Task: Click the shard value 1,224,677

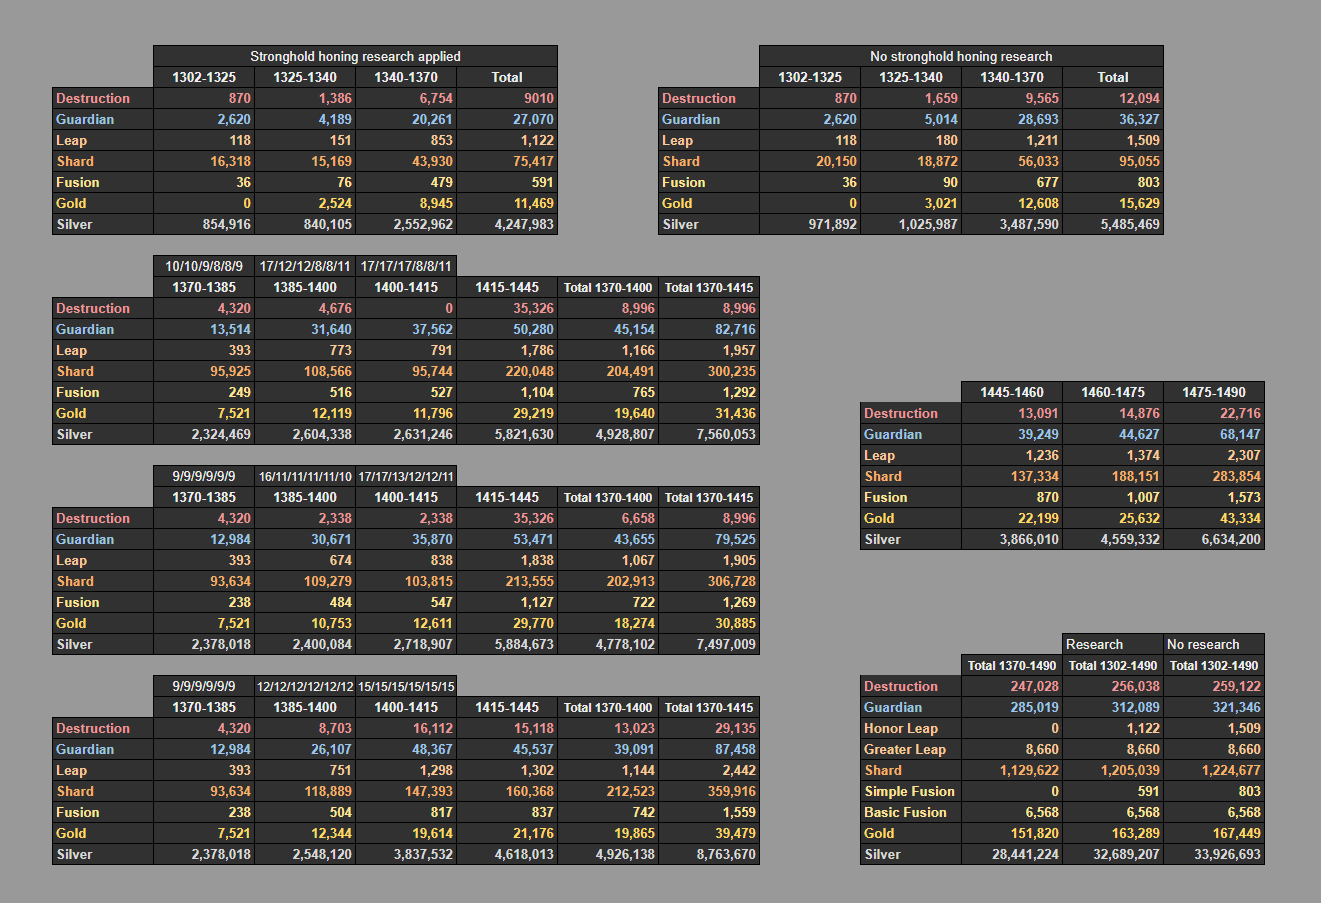Action: (1214, 770)
